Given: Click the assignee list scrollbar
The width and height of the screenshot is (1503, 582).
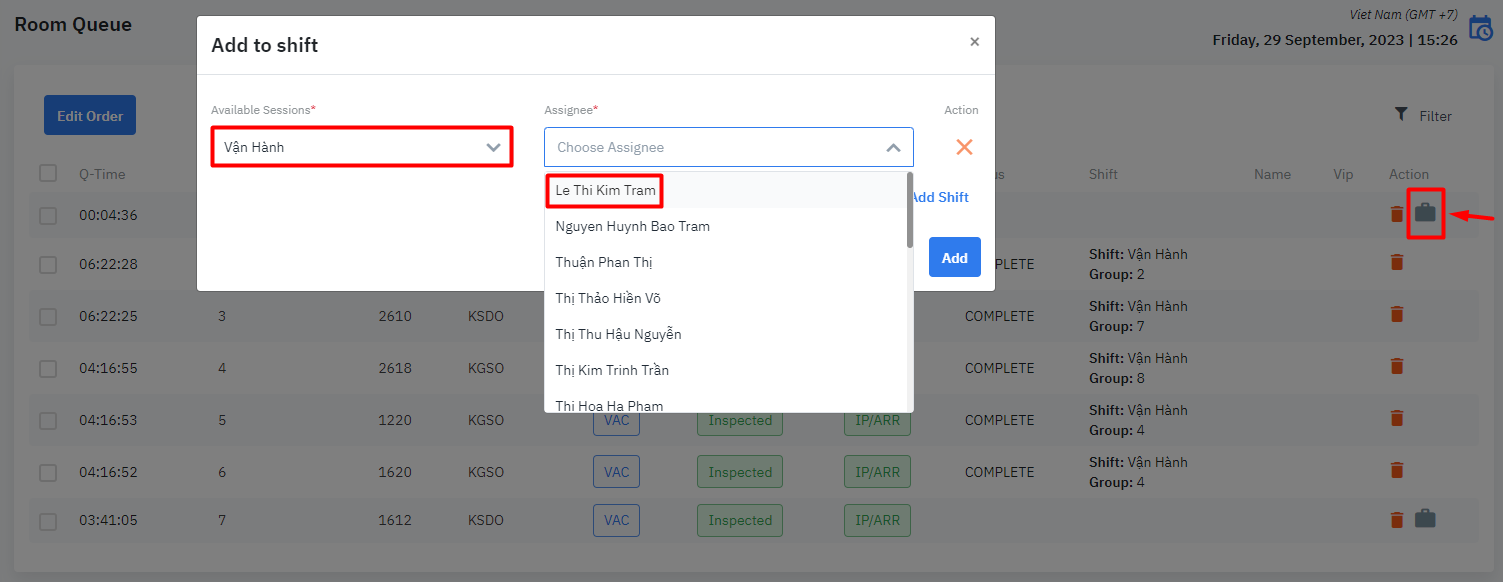Looking at the screenshot, I should (909, 212).
